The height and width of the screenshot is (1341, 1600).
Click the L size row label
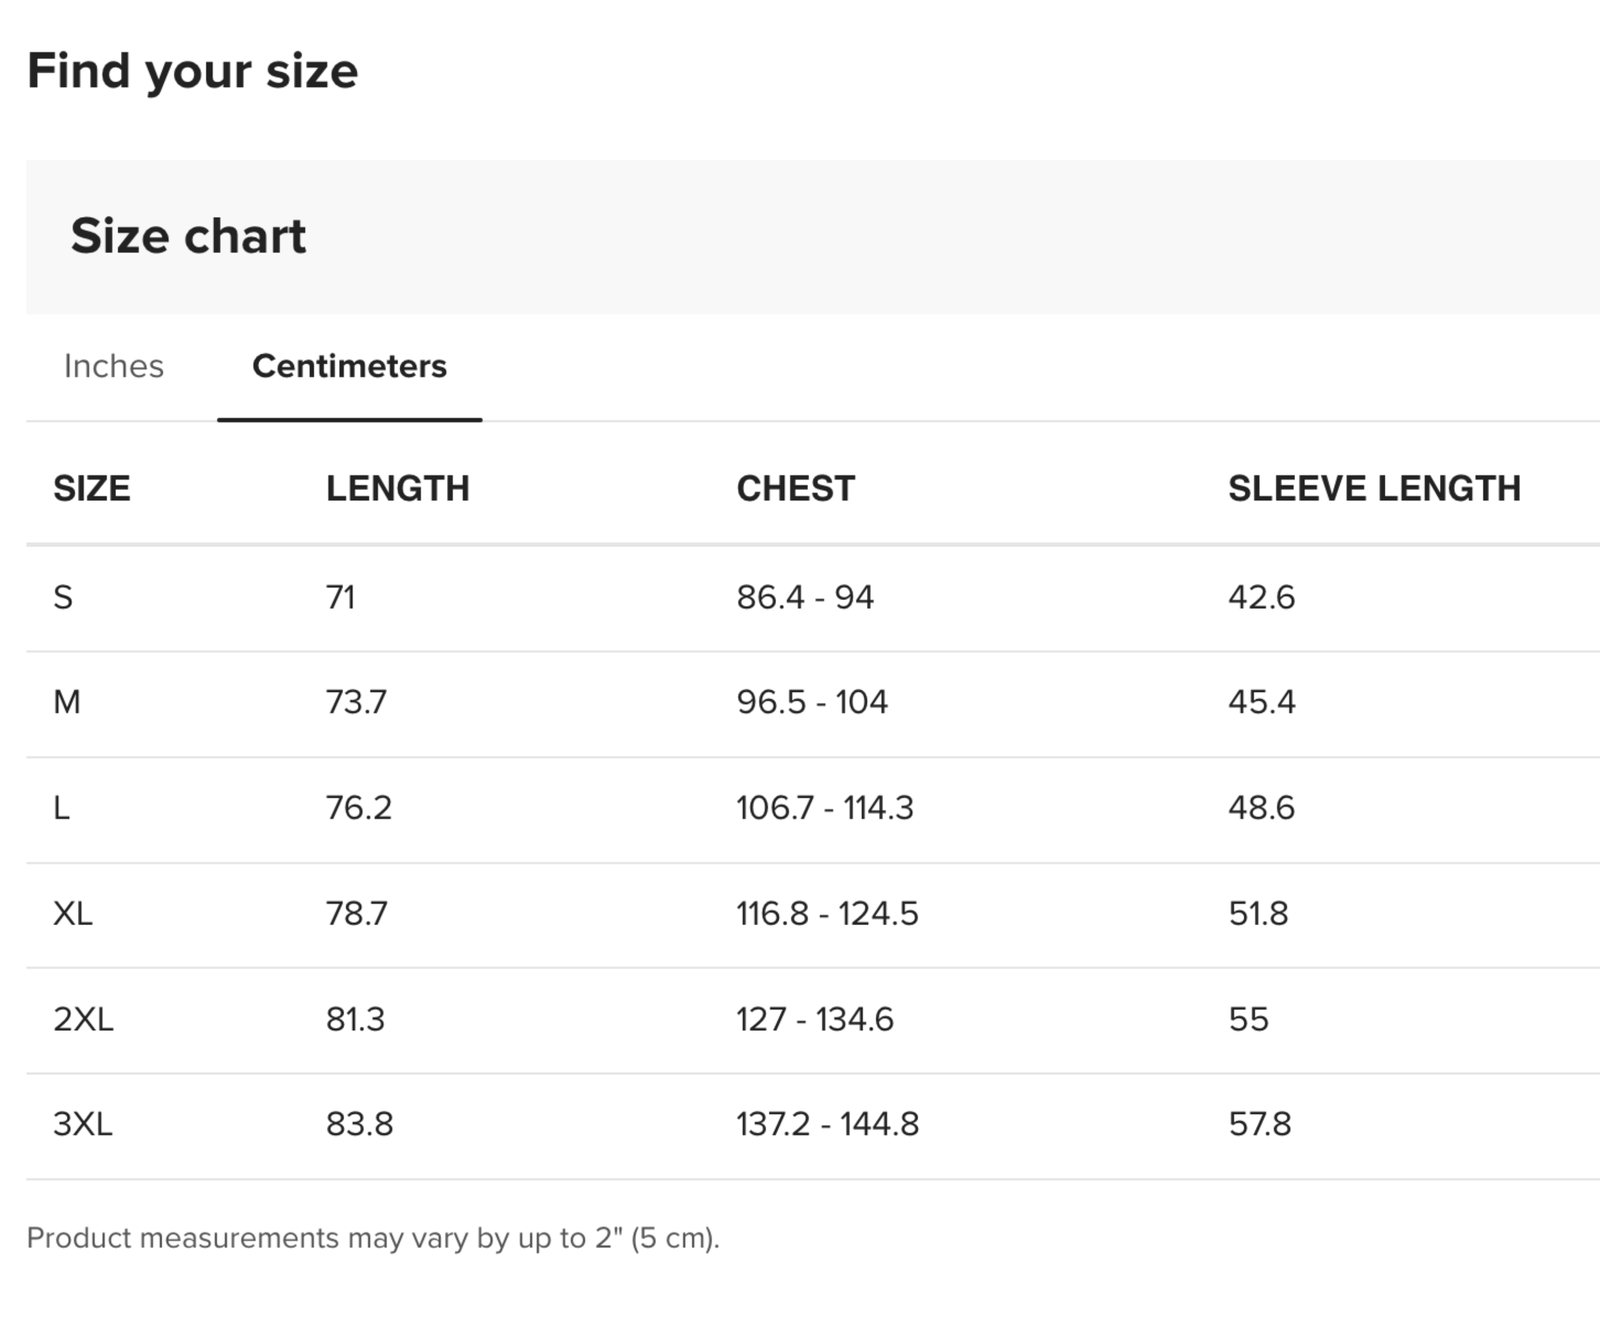pyautogui.click(x=62, y=807)
